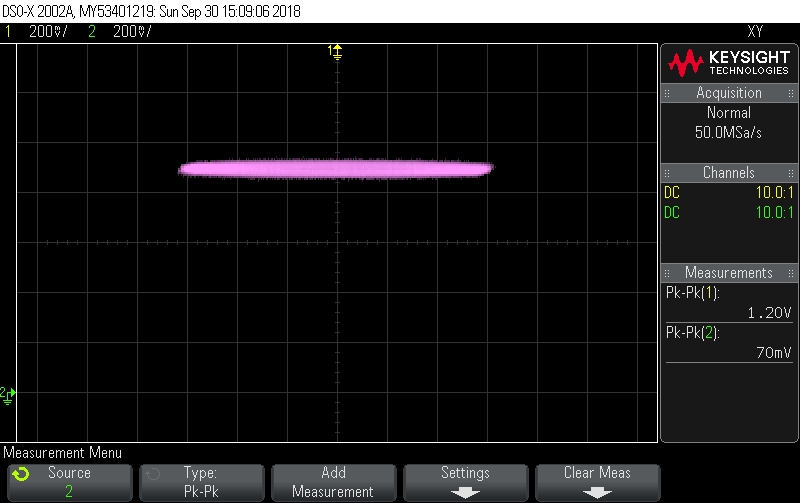The image size is (800, 503).
Task: Click the green DC coupling label for channel 2
Action: pyautogui.click(x=672, y=212)
